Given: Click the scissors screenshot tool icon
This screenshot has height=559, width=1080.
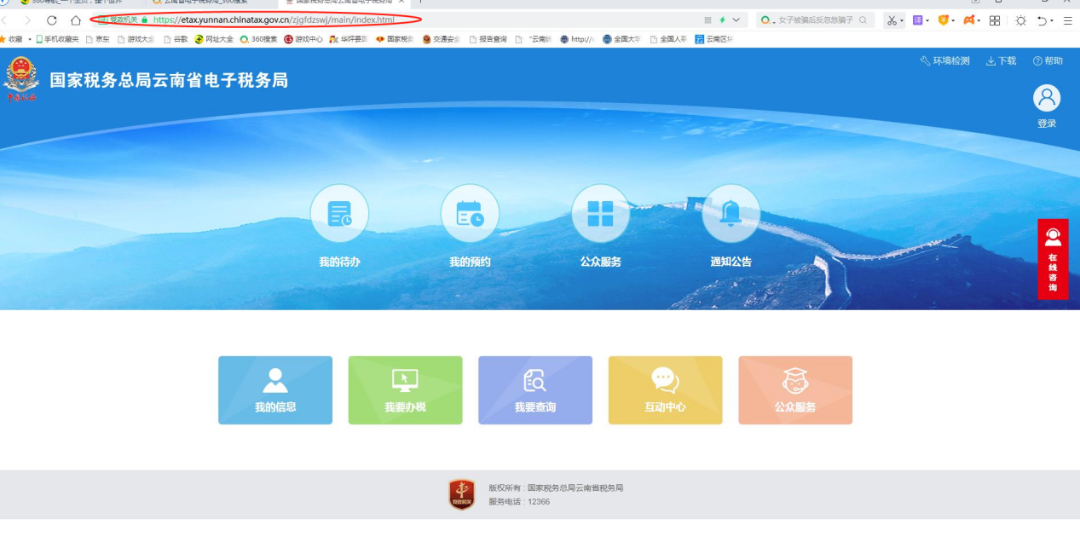Looking at the screenshot, I should coord(892,21).
